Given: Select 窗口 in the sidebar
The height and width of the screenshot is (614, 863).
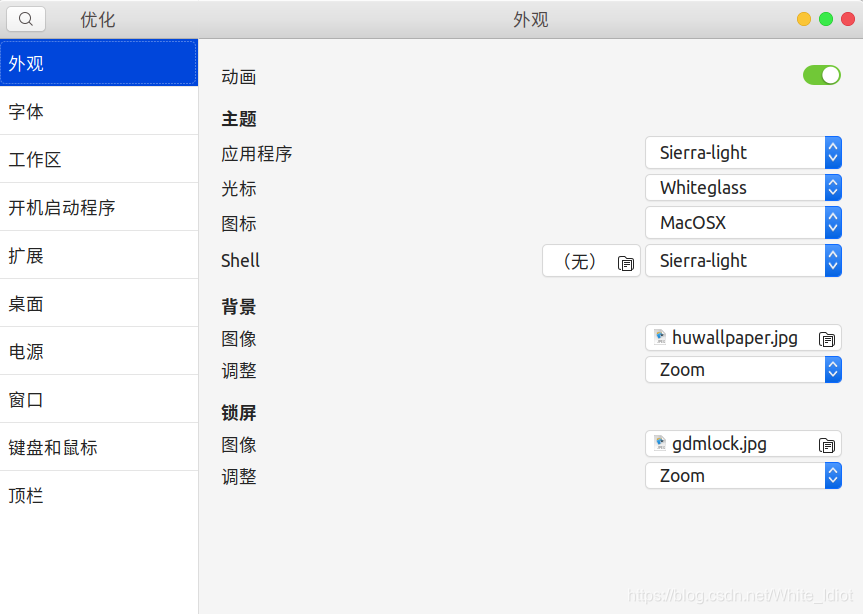Looking at the screenshot, I should [99, 399].
